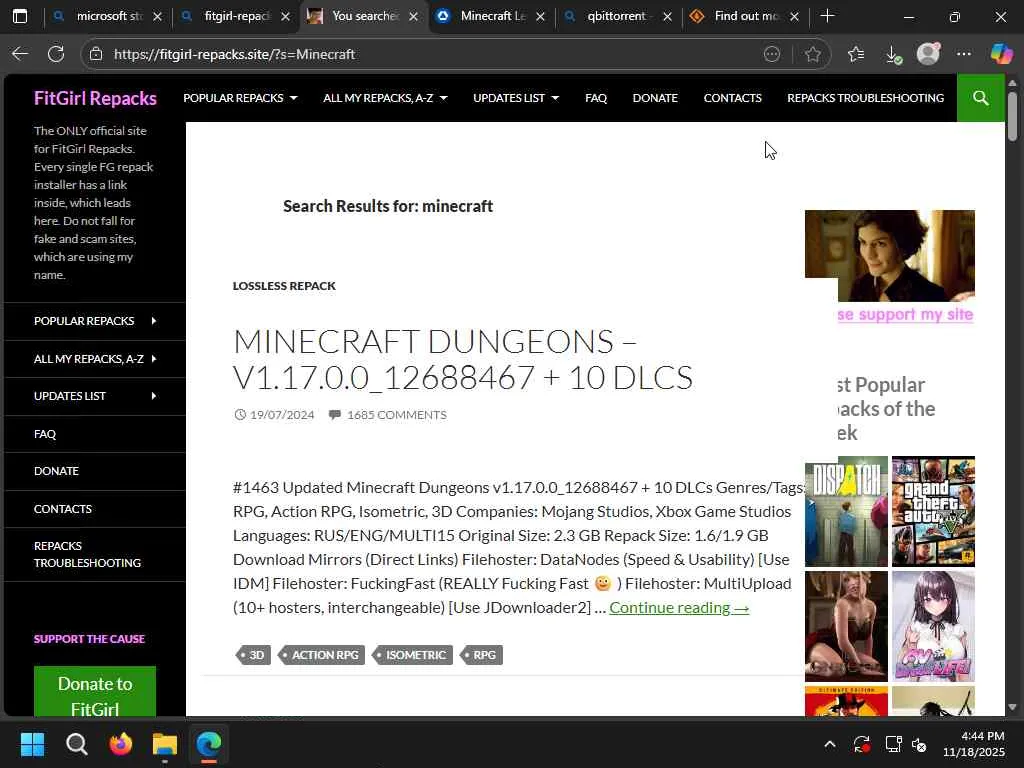The height and width of the screenshot is (768, 1024).
Task: Add page to favorites star
Action: [x=812, y=54]
